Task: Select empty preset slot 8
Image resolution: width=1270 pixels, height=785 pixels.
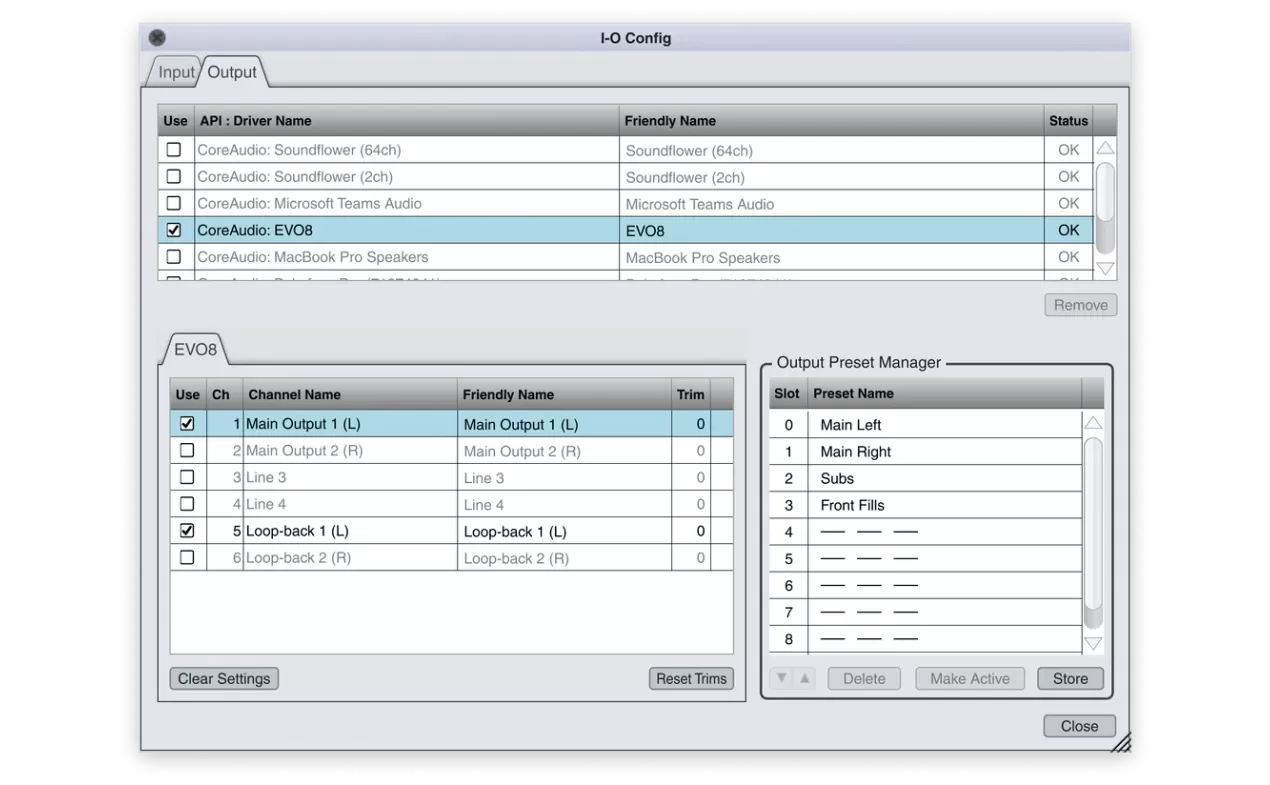Action: click(x=926, y=639)
